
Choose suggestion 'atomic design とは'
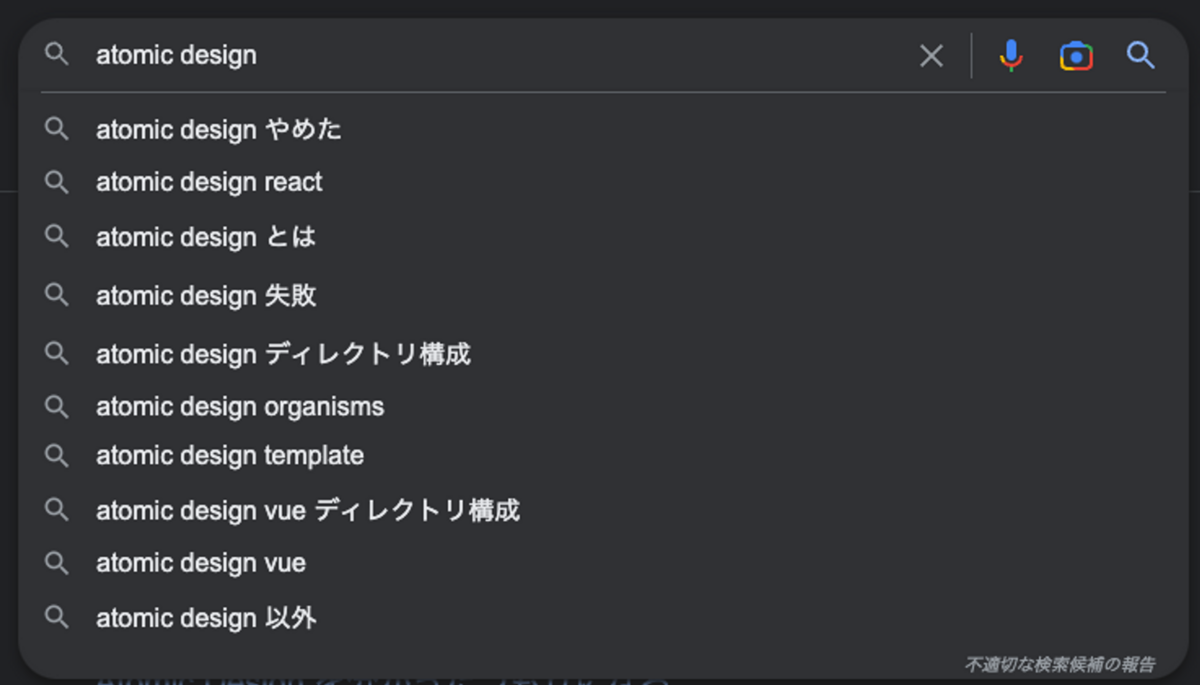600,237
